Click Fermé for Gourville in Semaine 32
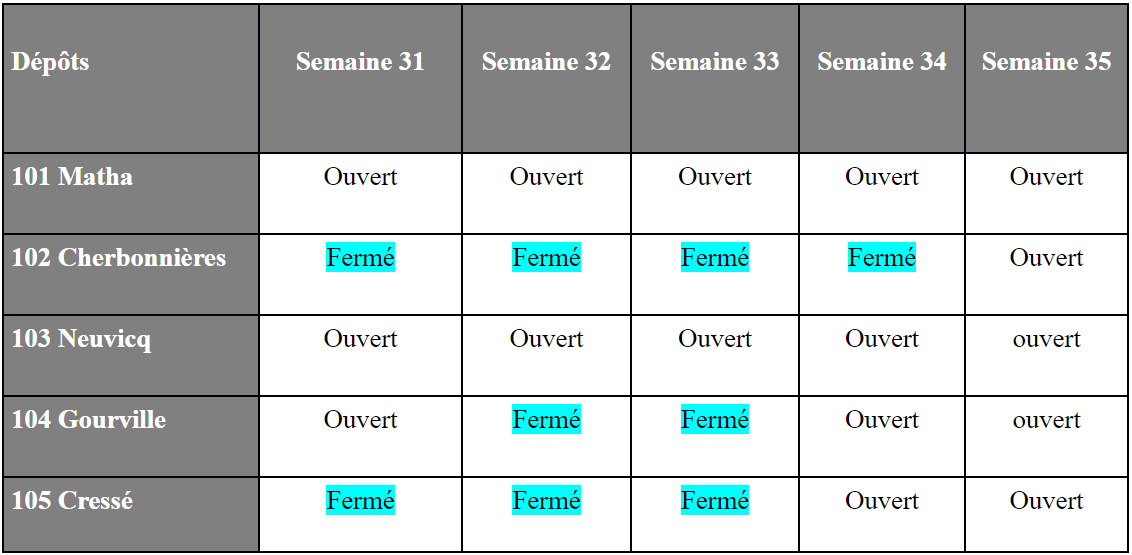This screenshot has width=1132, height=555. click(547, 419)
